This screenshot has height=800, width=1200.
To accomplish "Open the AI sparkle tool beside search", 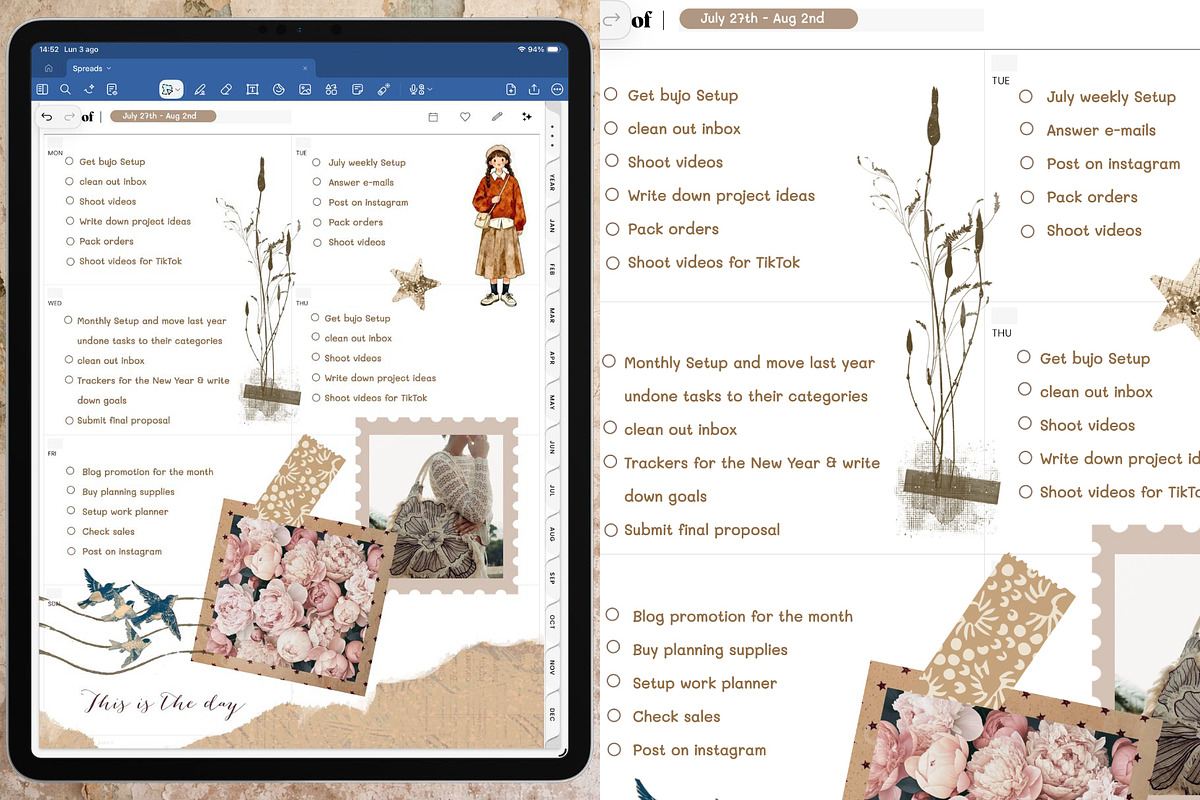I will [88, 89].
